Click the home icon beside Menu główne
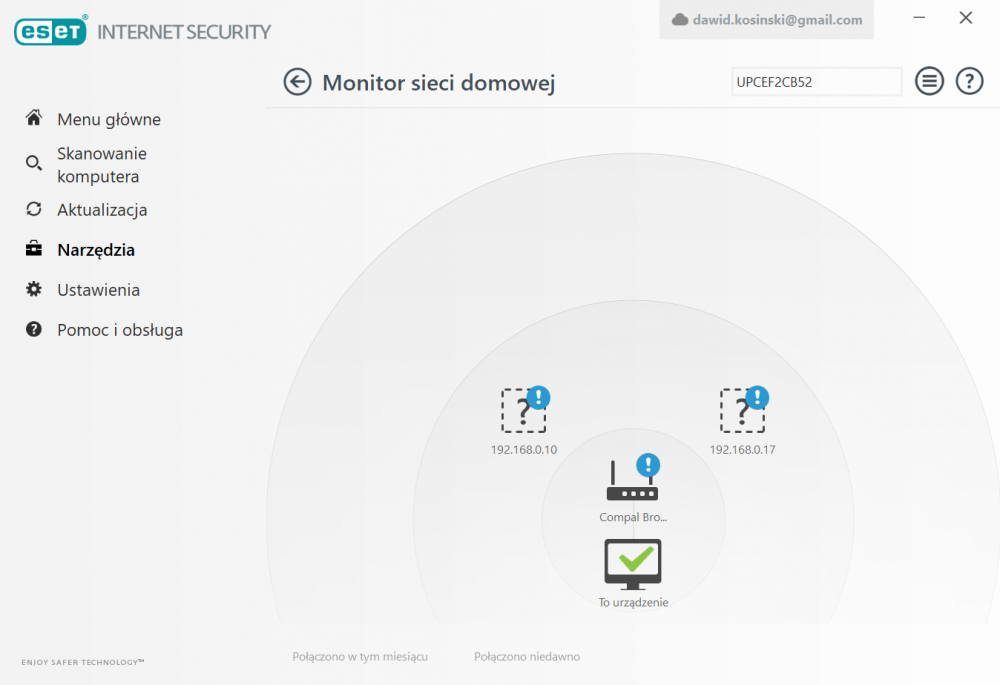The height and width of the screenshot is (685, 1000). pyautogui.click(x=34, y=118)
